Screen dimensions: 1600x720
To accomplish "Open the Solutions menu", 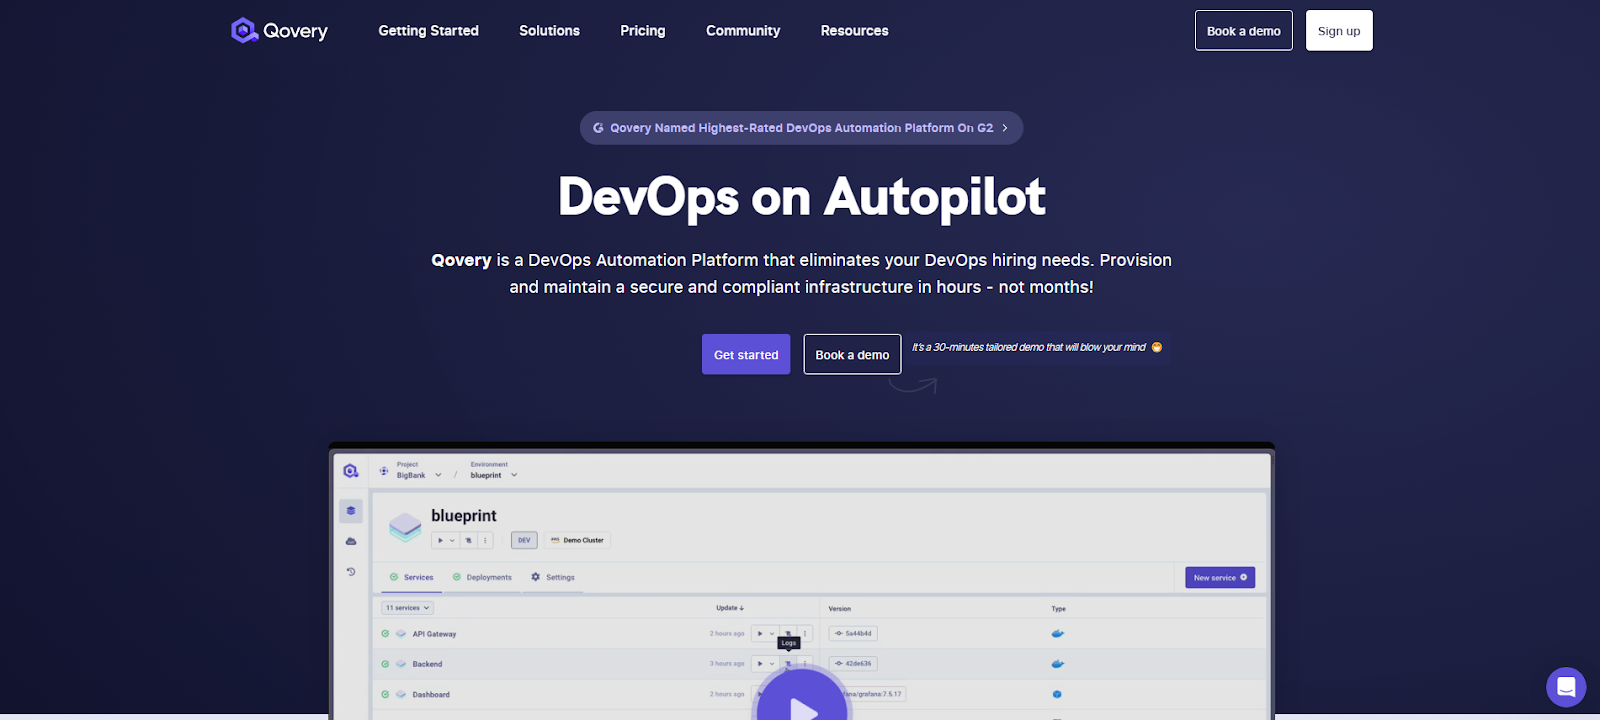I will click(x=549, y=31).
